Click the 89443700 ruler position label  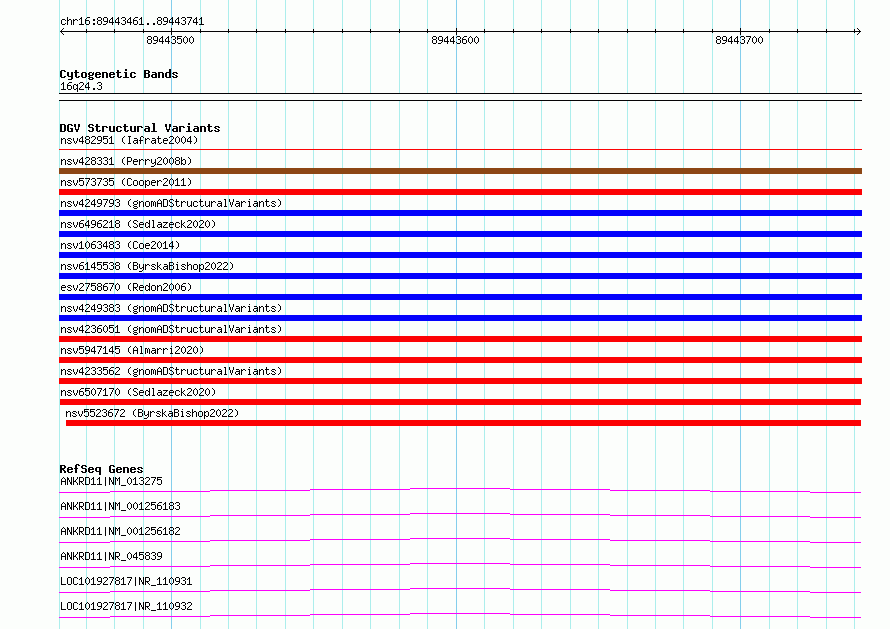[739, 40]
